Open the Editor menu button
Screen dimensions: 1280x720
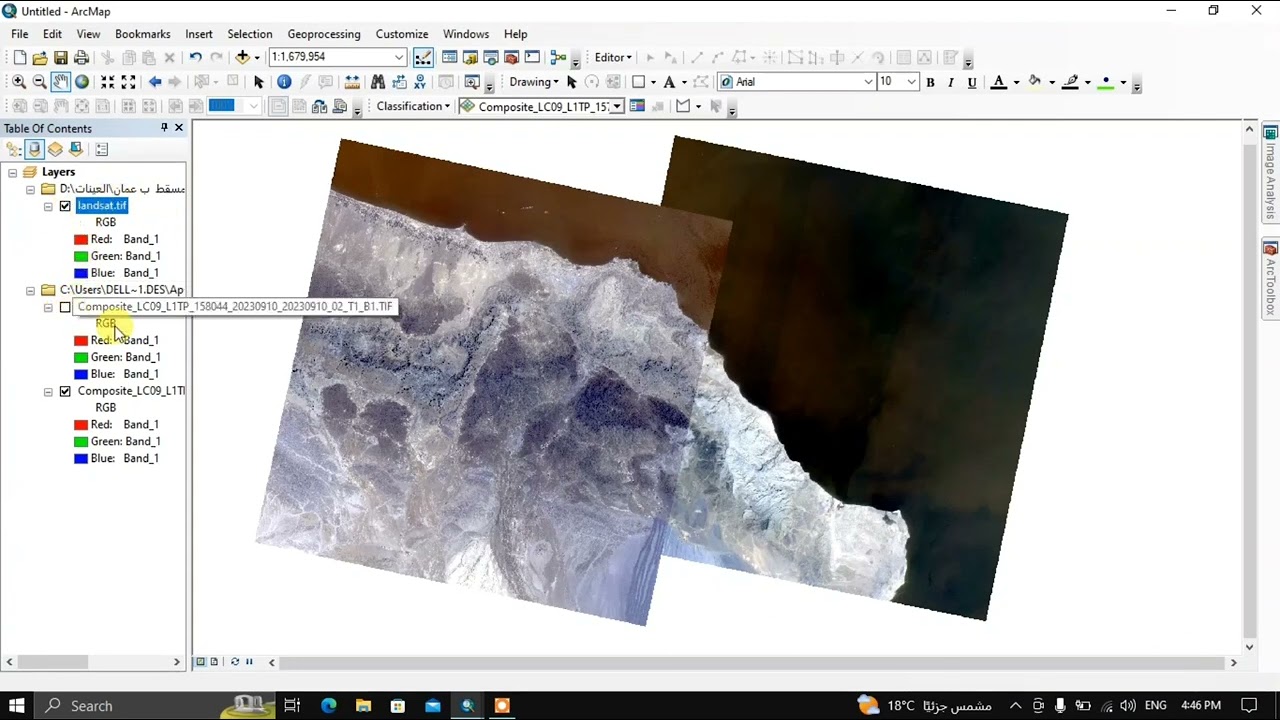click(613, 58)
